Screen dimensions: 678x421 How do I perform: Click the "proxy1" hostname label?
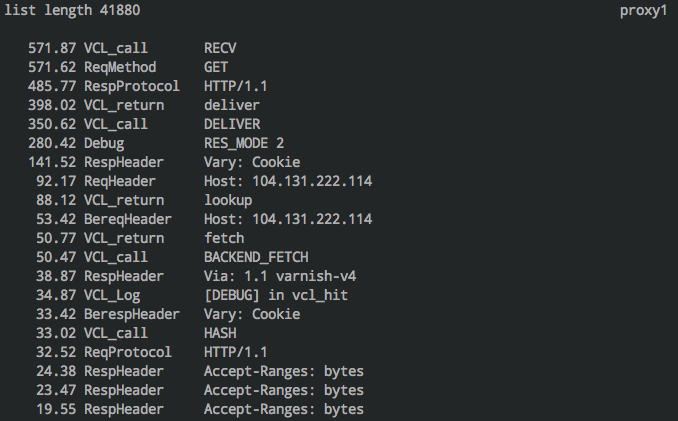click(642, 11)
